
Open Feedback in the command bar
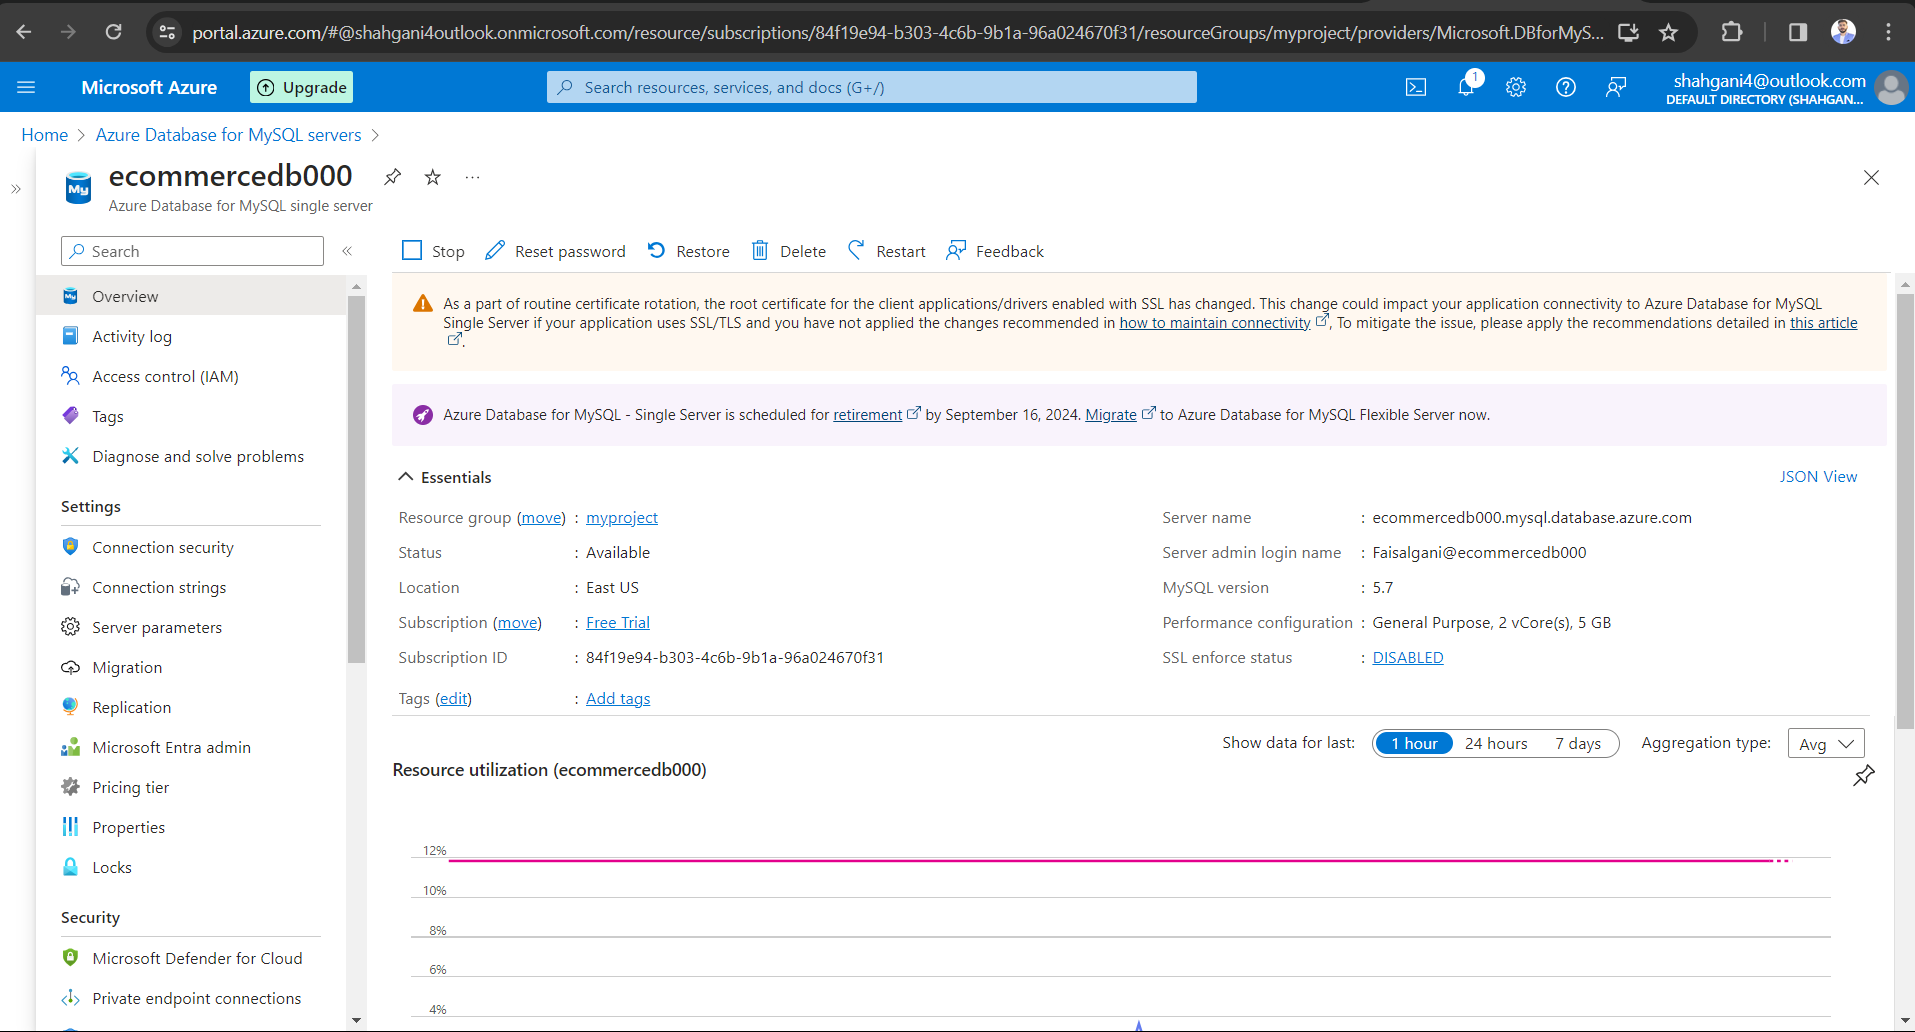click(995, 251)
